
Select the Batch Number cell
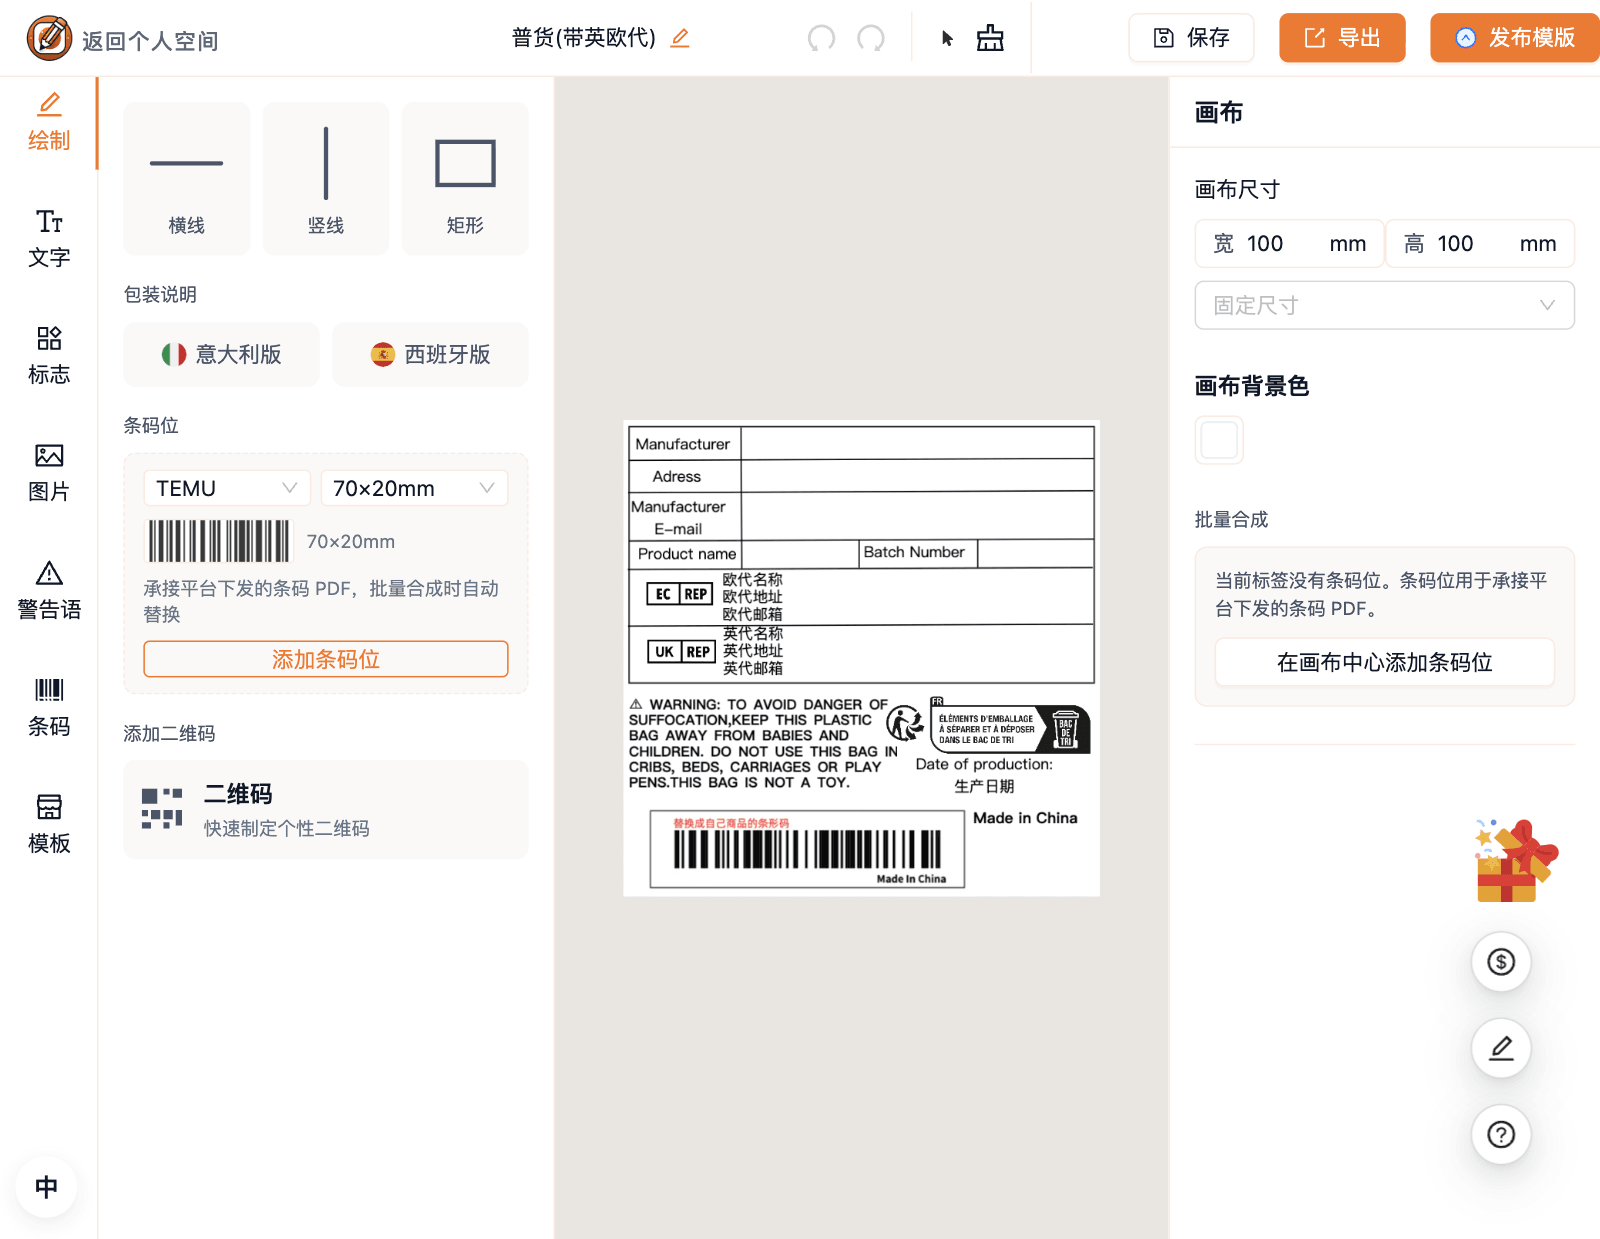coord(917,553)
